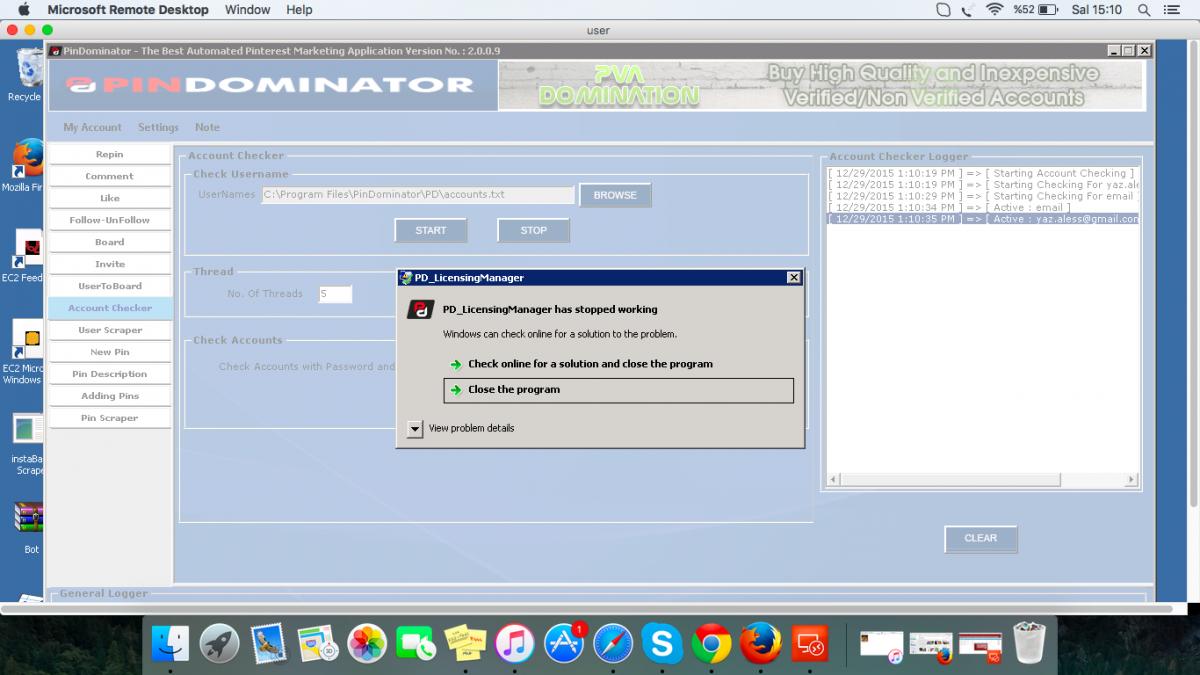The width and height of the screenshot is (1200, 675).
Task: Launch Launchpad rocket icon in dock
Action: [x=219, y=644]
